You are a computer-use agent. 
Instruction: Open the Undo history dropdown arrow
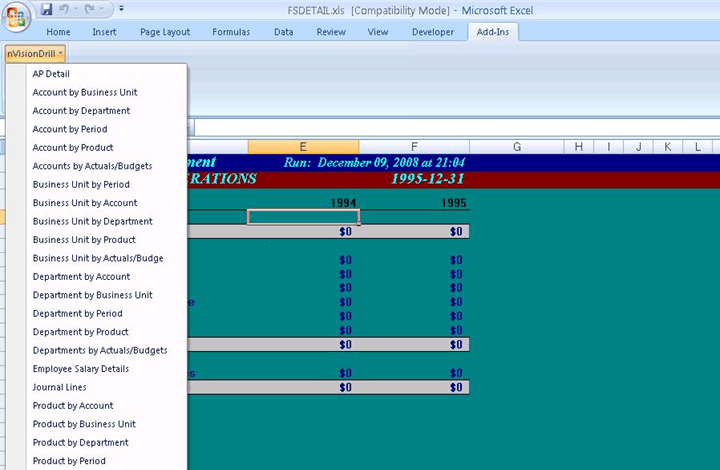pos(75,9)
